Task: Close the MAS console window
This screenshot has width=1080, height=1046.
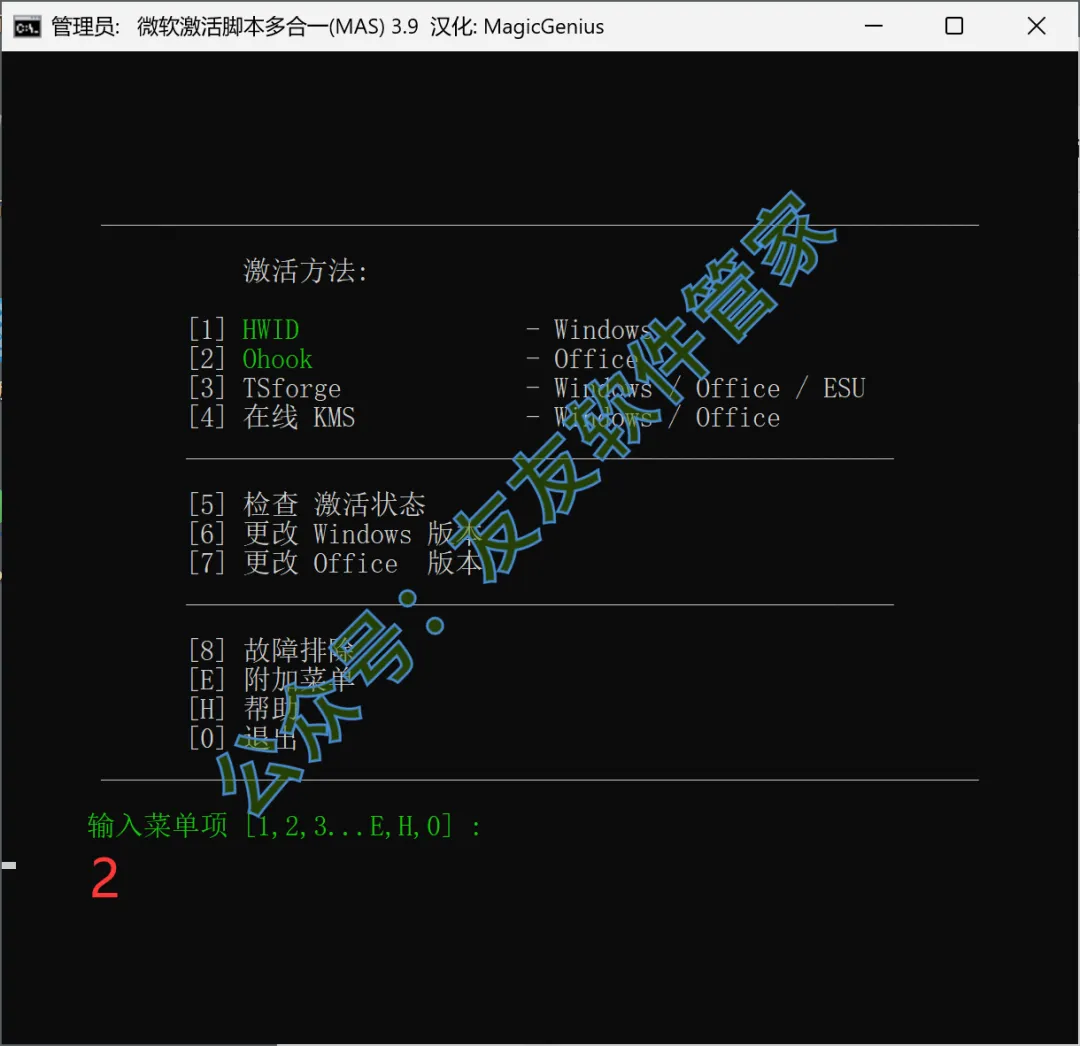Action: click(1036, 26)
